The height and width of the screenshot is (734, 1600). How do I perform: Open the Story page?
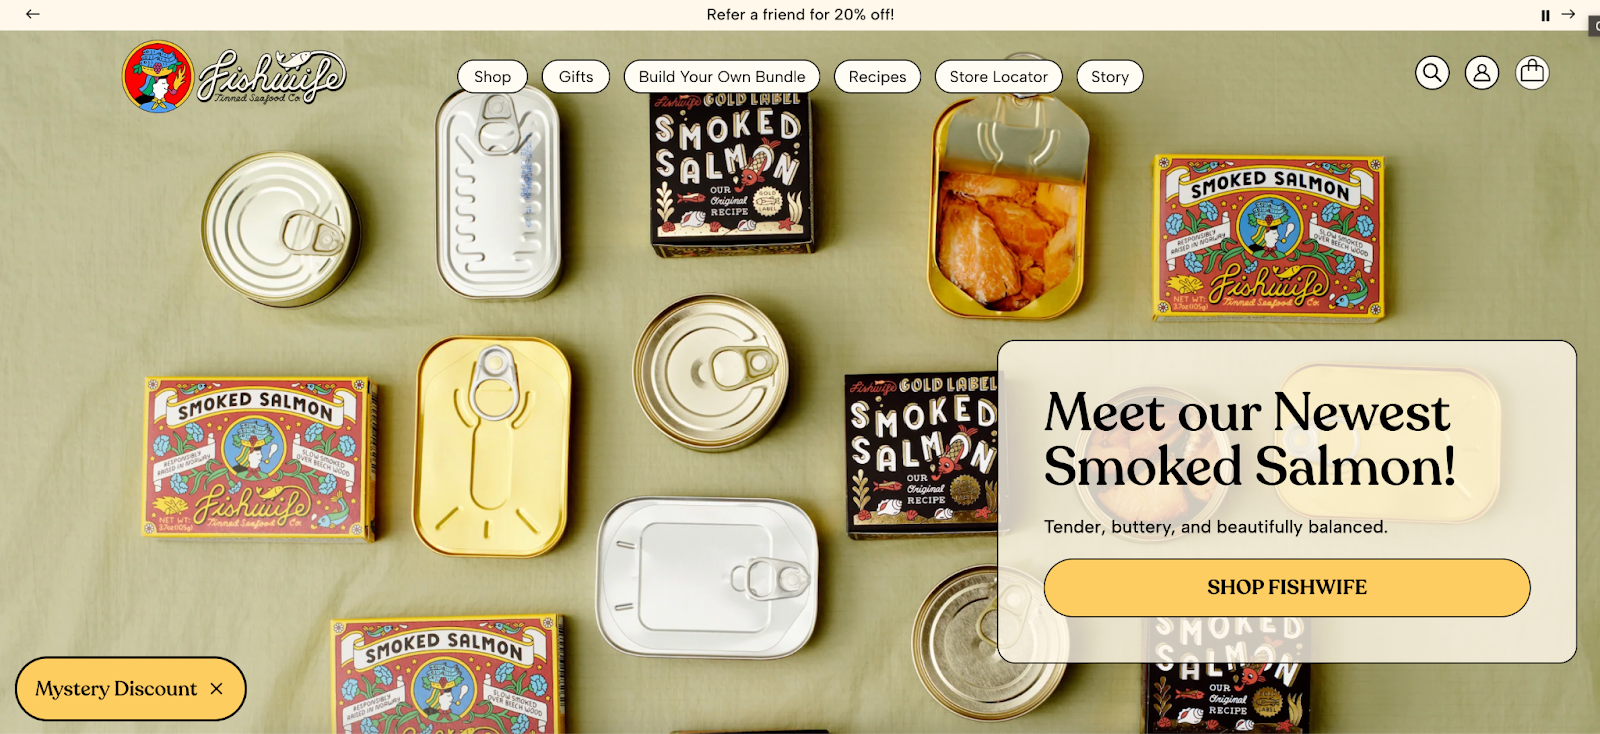pos(1110,76)
